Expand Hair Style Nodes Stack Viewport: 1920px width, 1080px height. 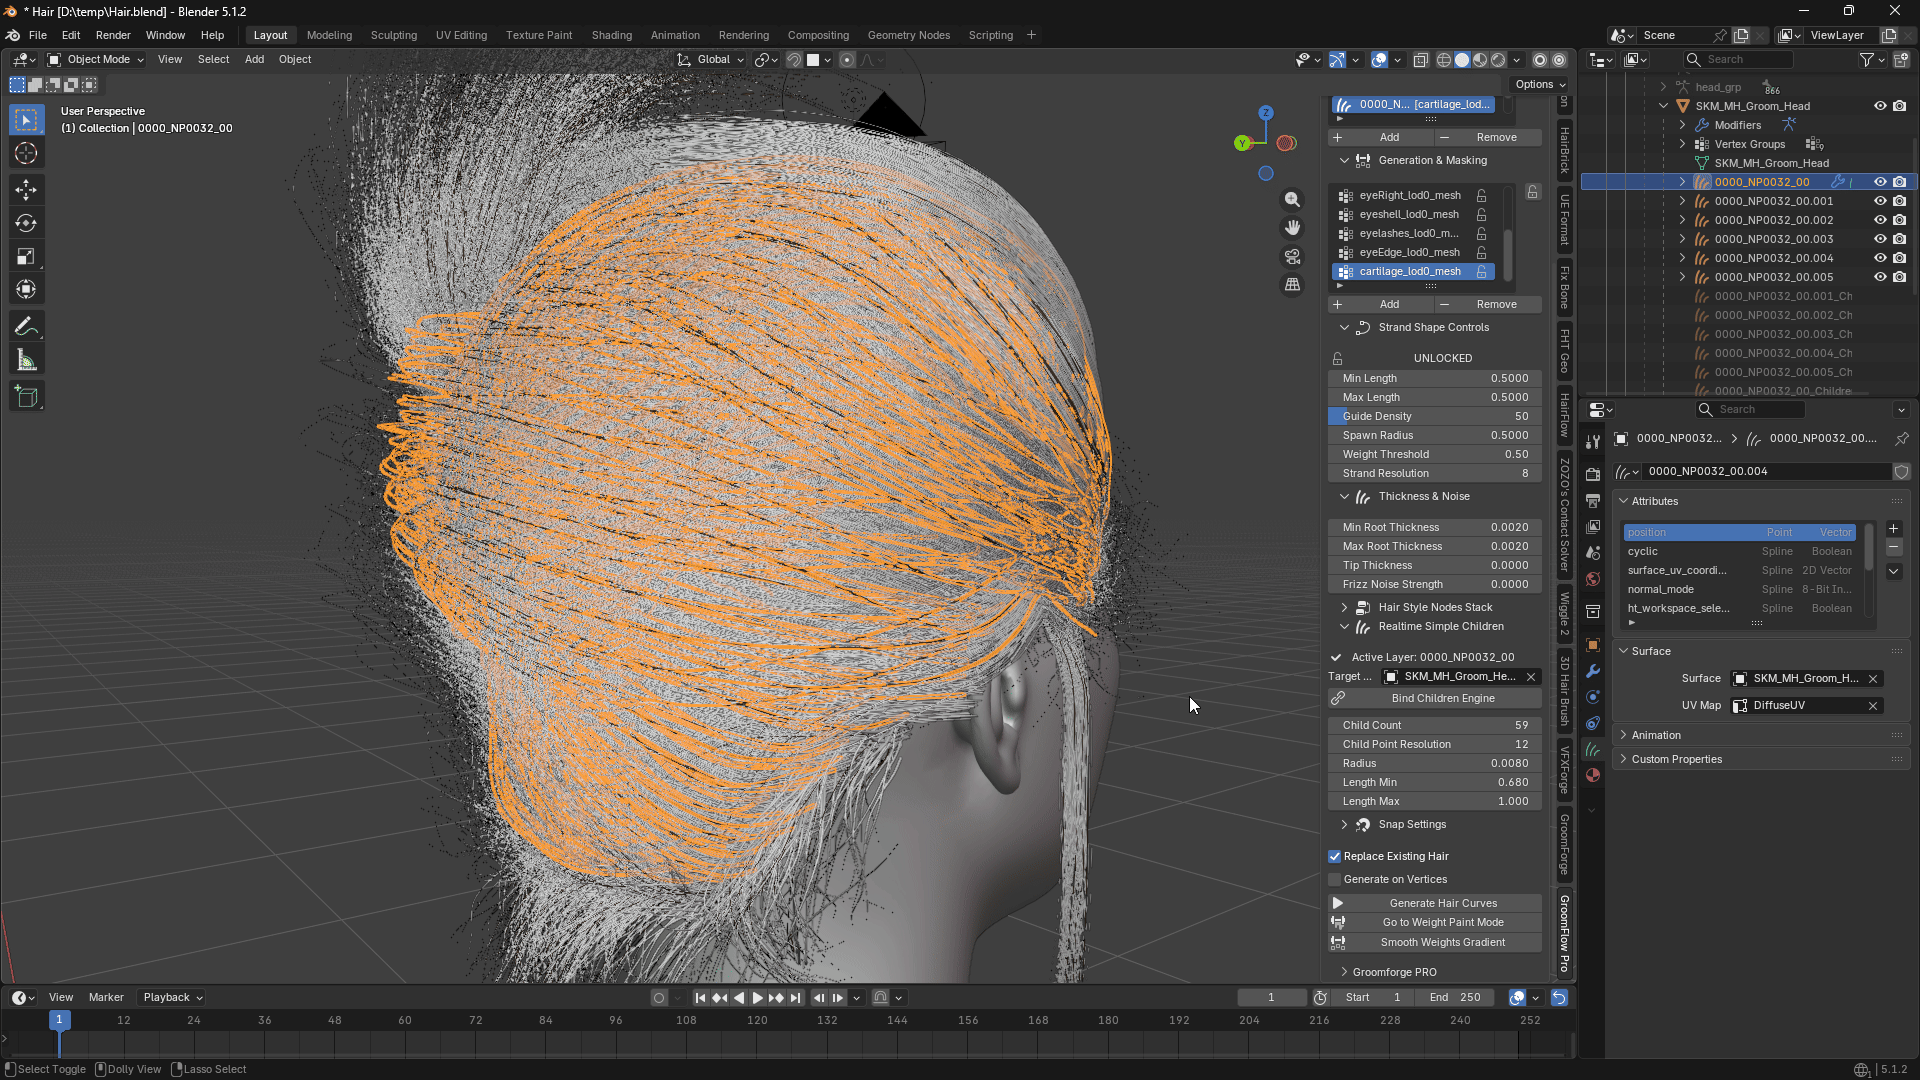click(x=1344, y=608)
